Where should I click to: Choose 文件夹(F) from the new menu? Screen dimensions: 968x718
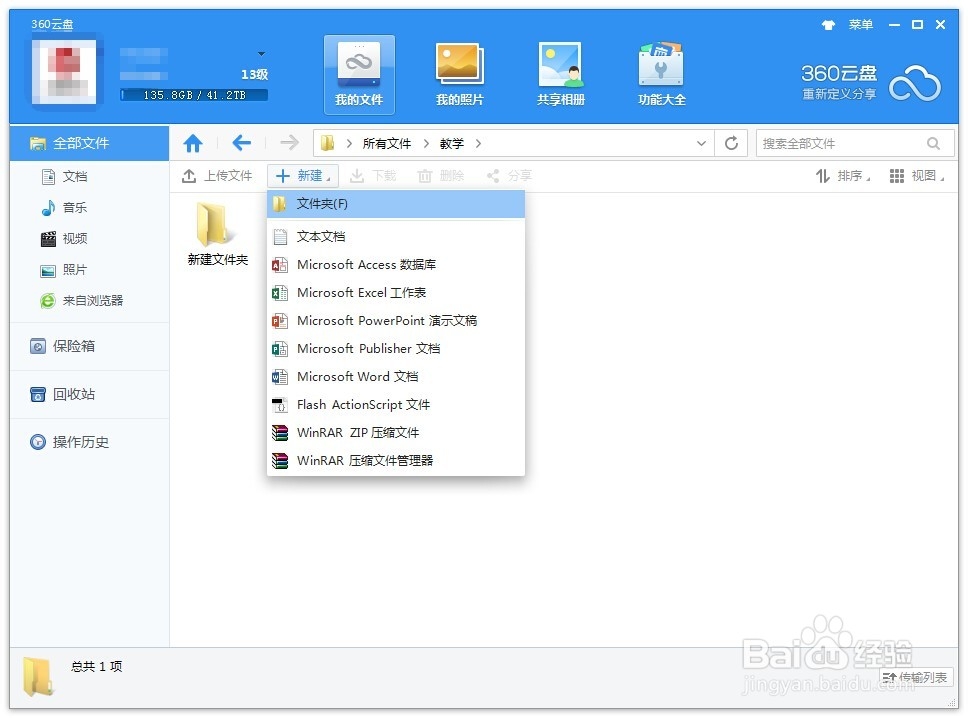(x=396, y=204)
